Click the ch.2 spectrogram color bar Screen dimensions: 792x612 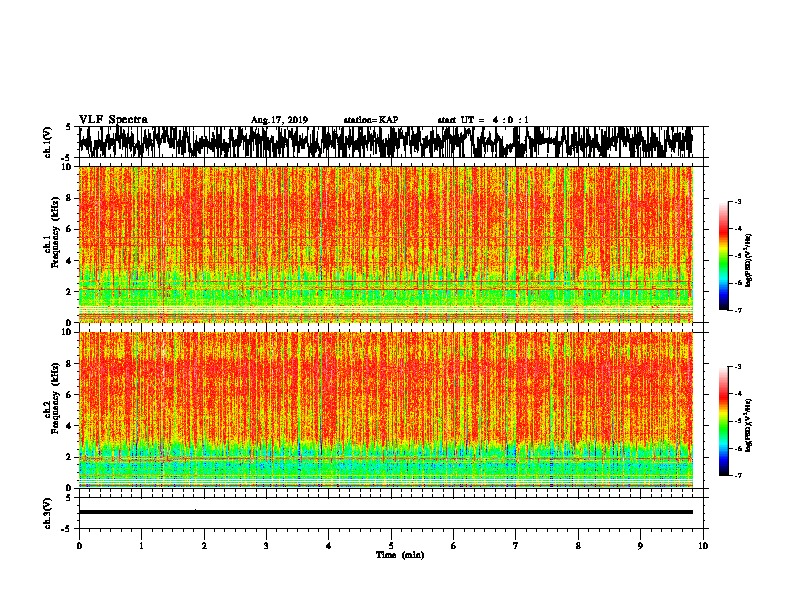[x=723, y=421]
